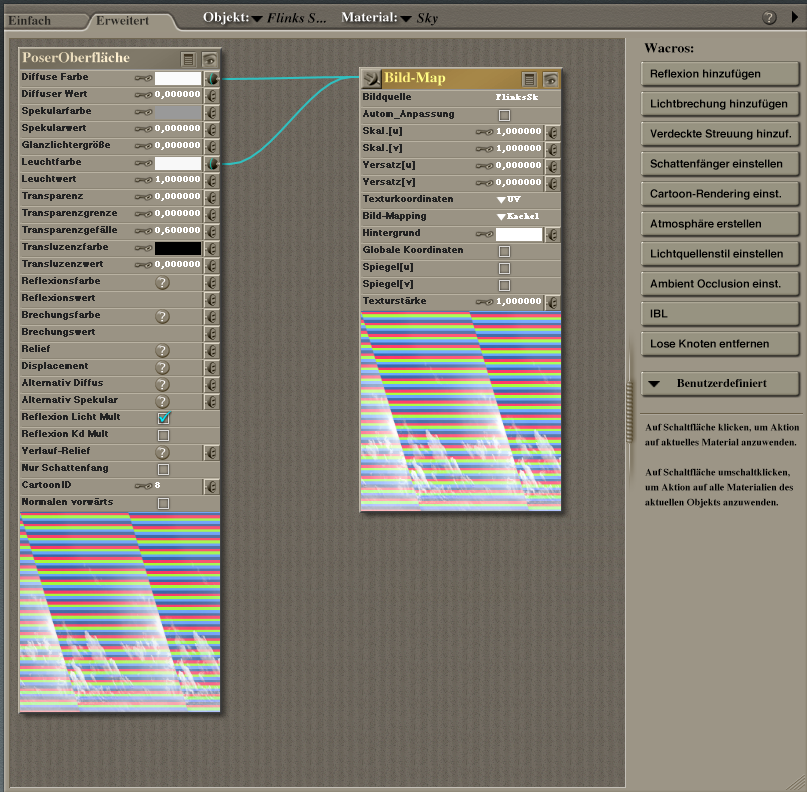Click the Spekularfarbe plug connector icon

pos(212,113)
